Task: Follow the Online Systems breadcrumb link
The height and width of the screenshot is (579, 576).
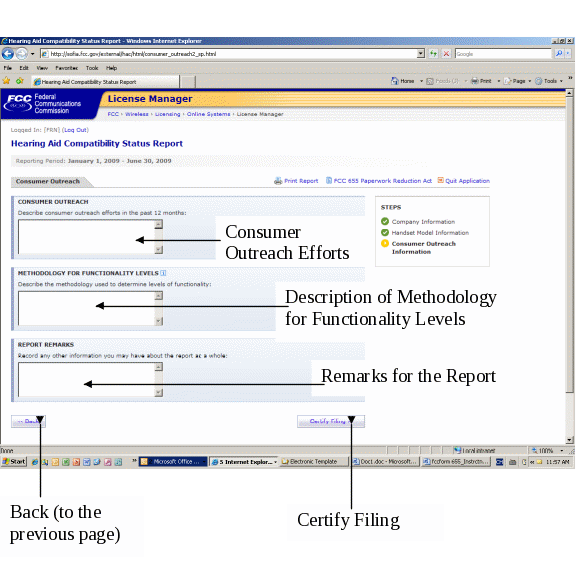Action: 208,114
